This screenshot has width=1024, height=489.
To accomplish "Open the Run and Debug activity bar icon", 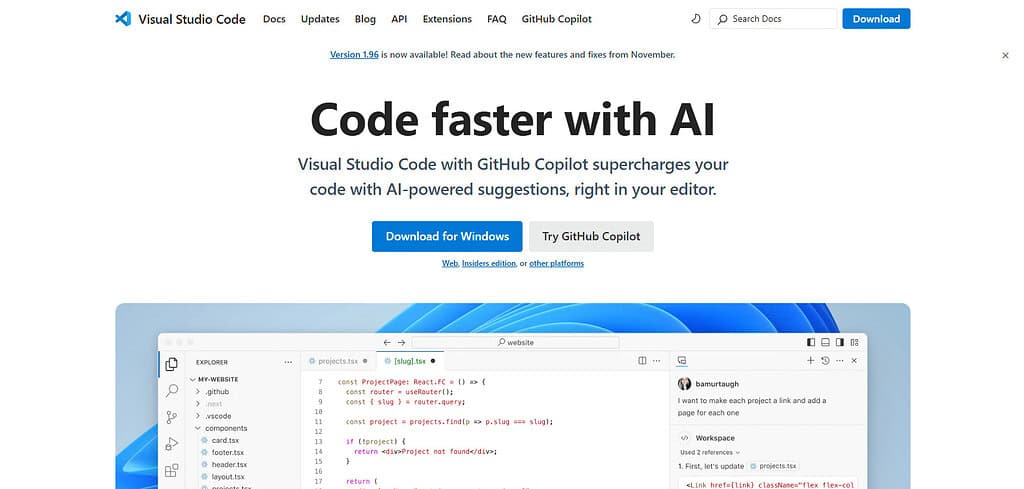I will tap(172, 444).
